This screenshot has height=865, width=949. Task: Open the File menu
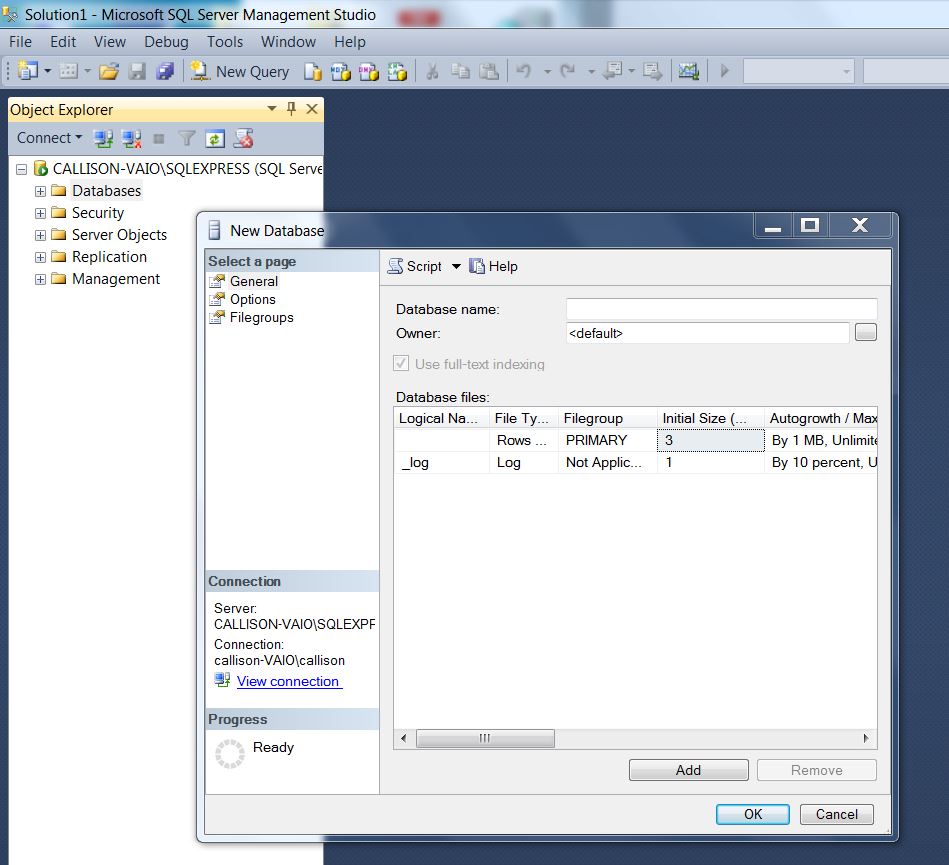click(x=20, y=42)
